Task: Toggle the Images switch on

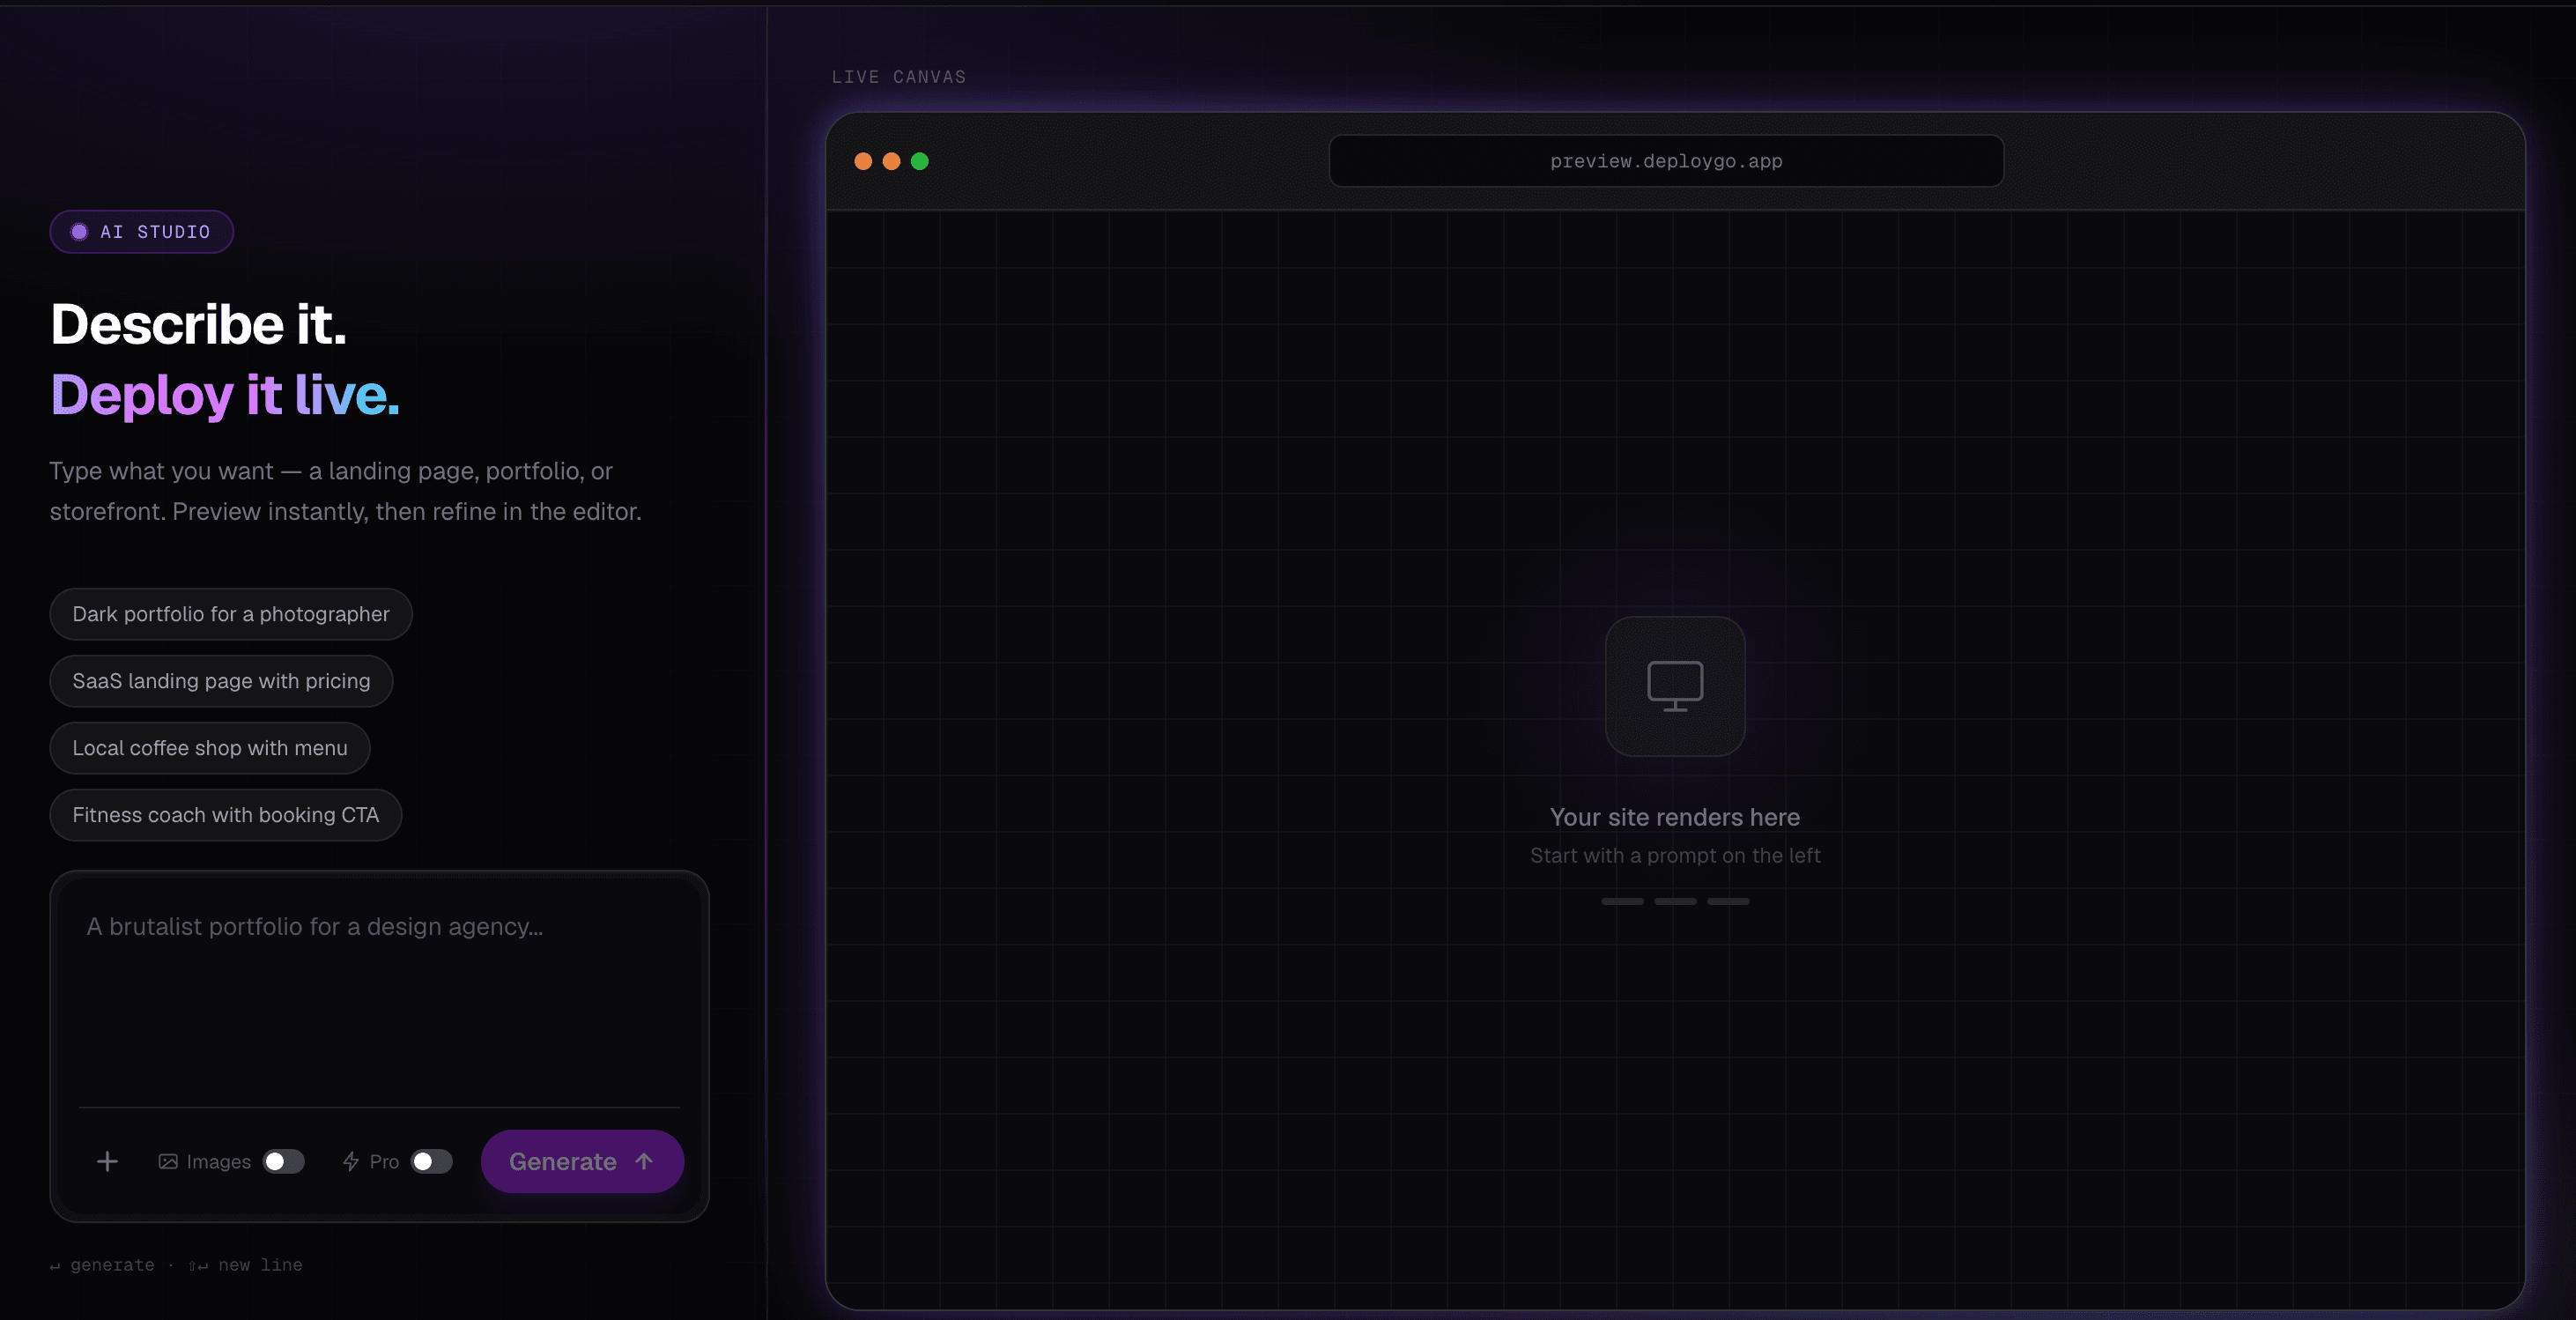Action: (x=284, y=1161)
